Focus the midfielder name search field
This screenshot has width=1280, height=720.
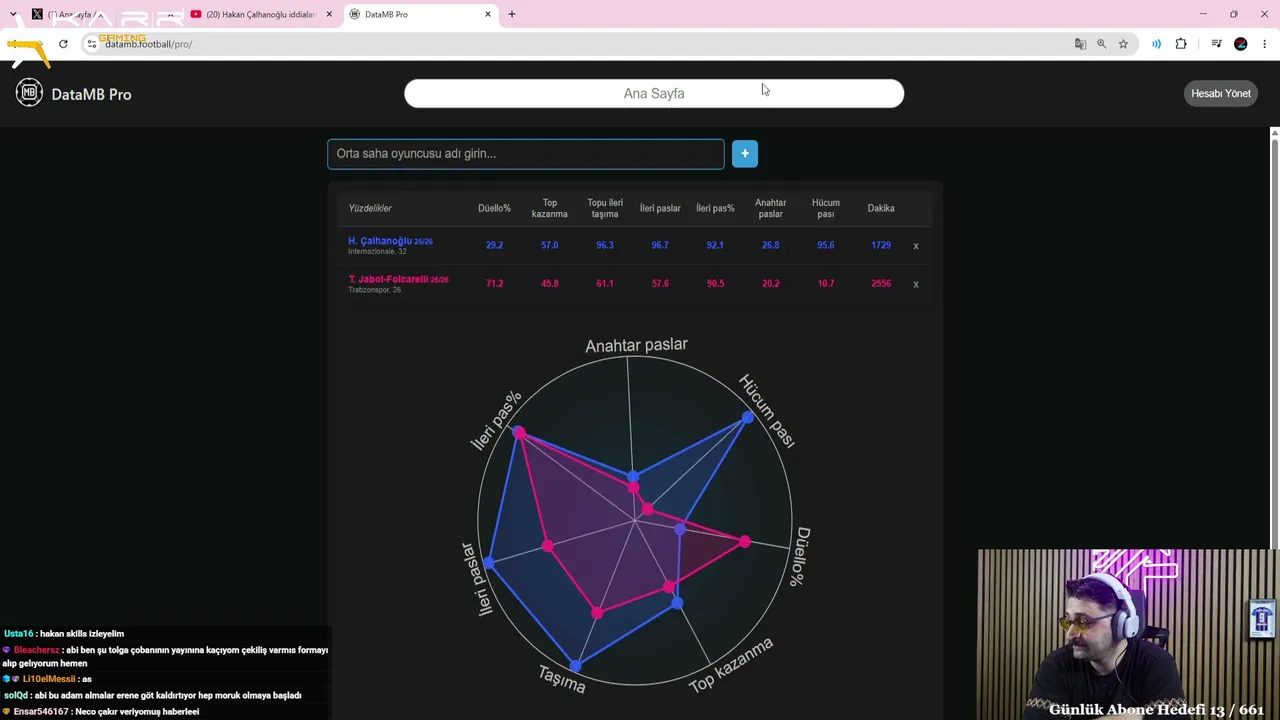(x=526, y=153)
